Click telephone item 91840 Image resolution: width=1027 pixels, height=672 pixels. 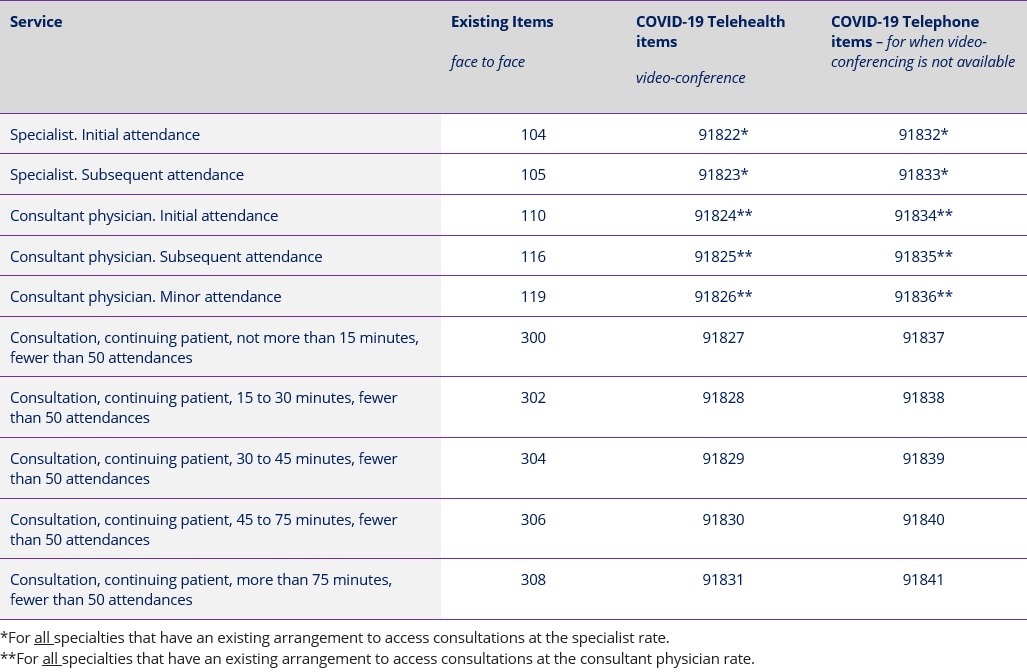tap(924, 519)
